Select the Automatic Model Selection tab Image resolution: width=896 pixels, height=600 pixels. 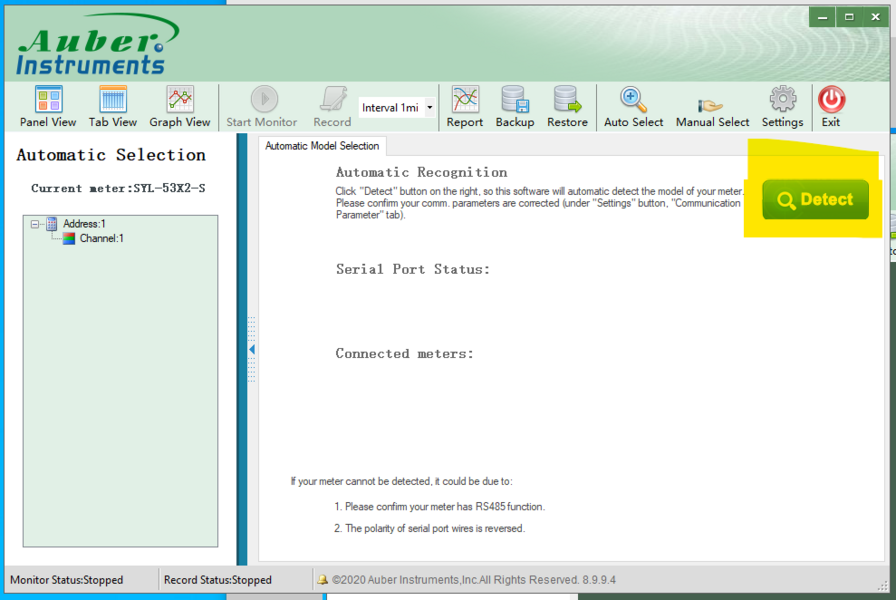(322, 146)
